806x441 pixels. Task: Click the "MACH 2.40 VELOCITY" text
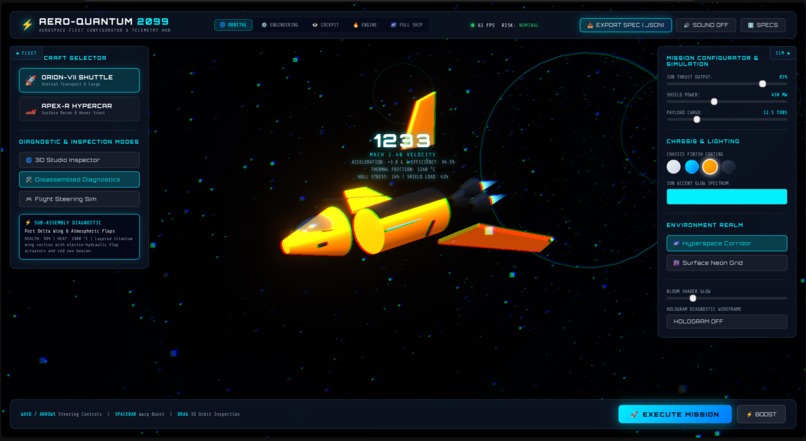click(x=402, y=154)
